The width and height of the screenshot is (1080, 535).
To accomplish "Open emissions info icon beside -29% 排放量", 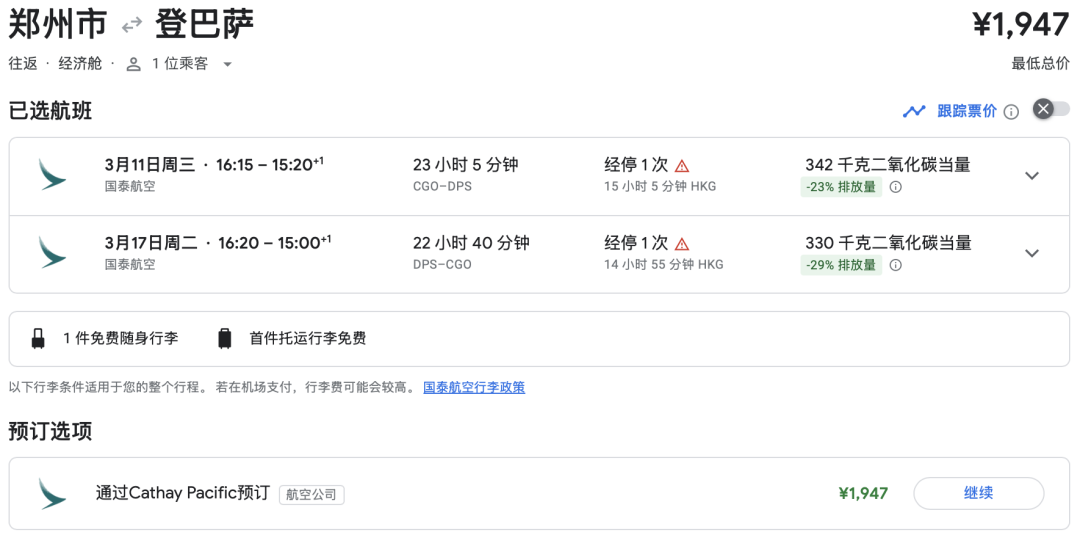I will click(x=895, y=265).
